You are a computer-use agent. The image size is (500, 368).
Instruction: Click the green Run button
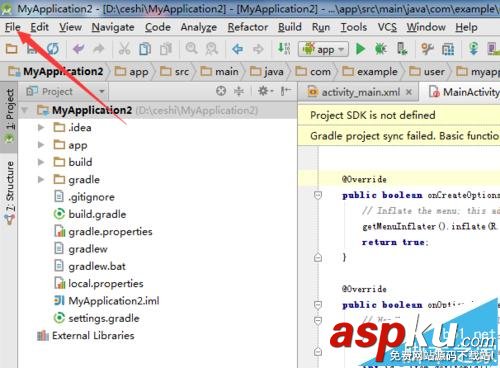[x=360, y=49]
